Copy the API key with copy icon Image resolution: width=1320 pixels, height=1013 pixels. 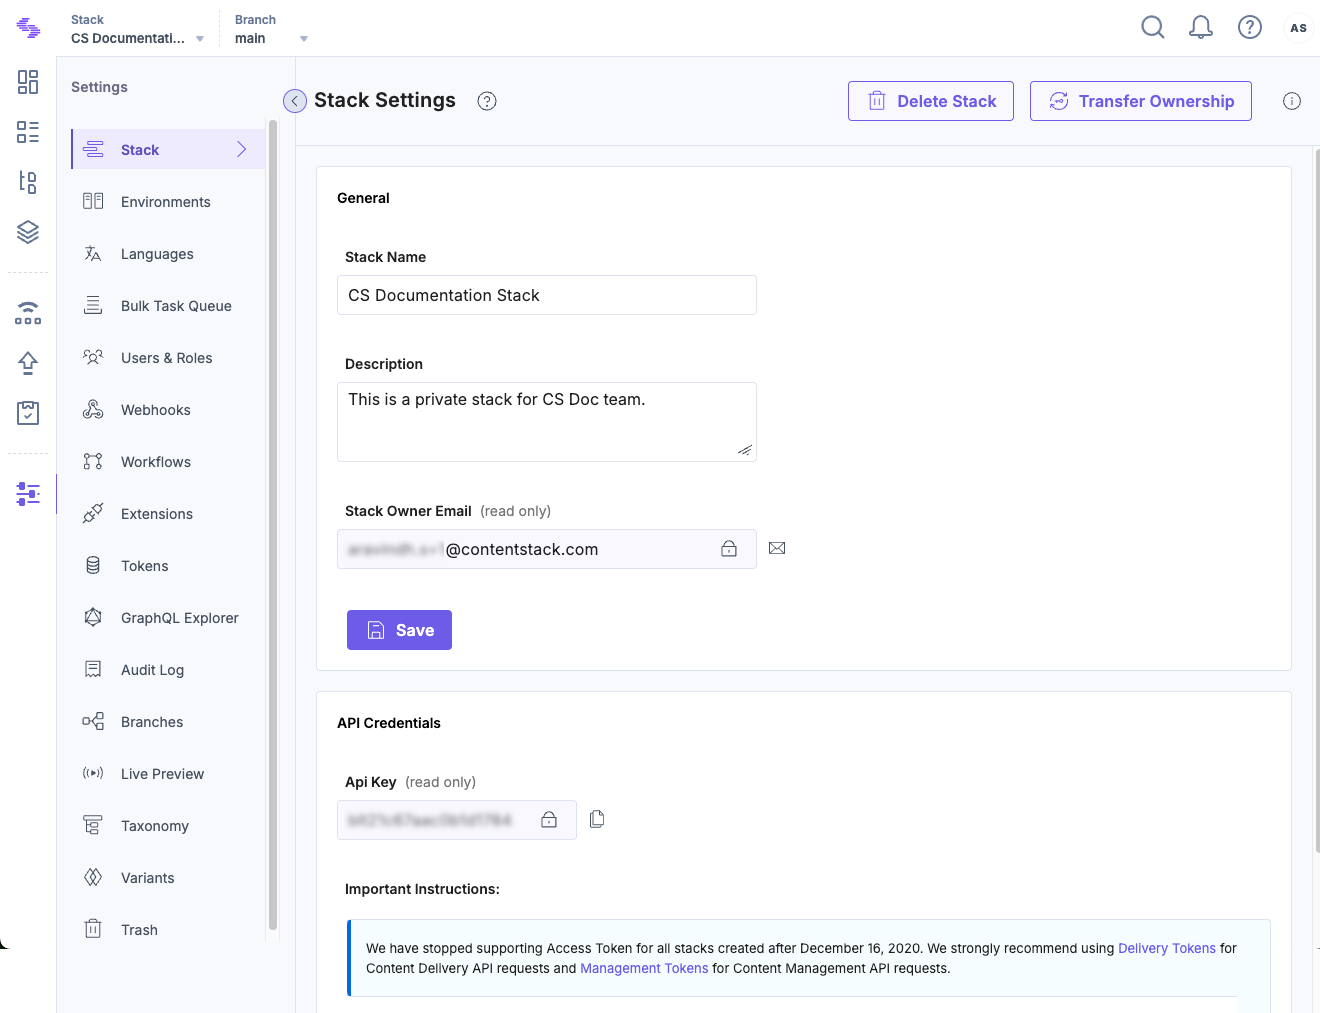pyautogui.click(x=597, y=819)
